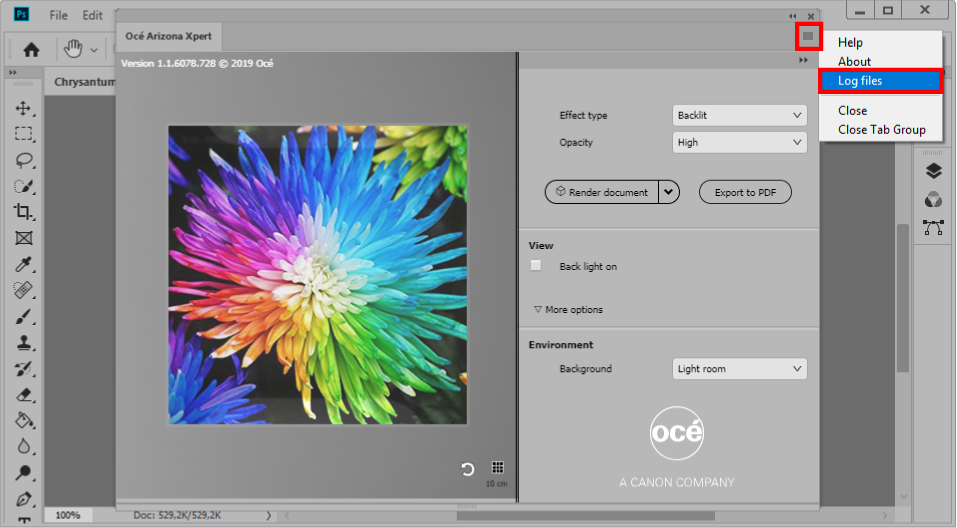Image resolution: width=957 pixels, height=528 pixels.
Task: Open the Render document split arrow
Action: coord(669,192)
